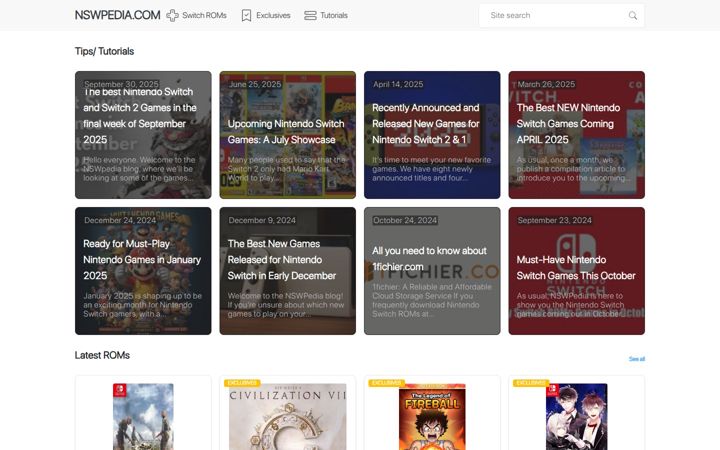Viewport: 720px width, 450px height.
Task: Click the search magnifier icon
Action: click(633, 16)
